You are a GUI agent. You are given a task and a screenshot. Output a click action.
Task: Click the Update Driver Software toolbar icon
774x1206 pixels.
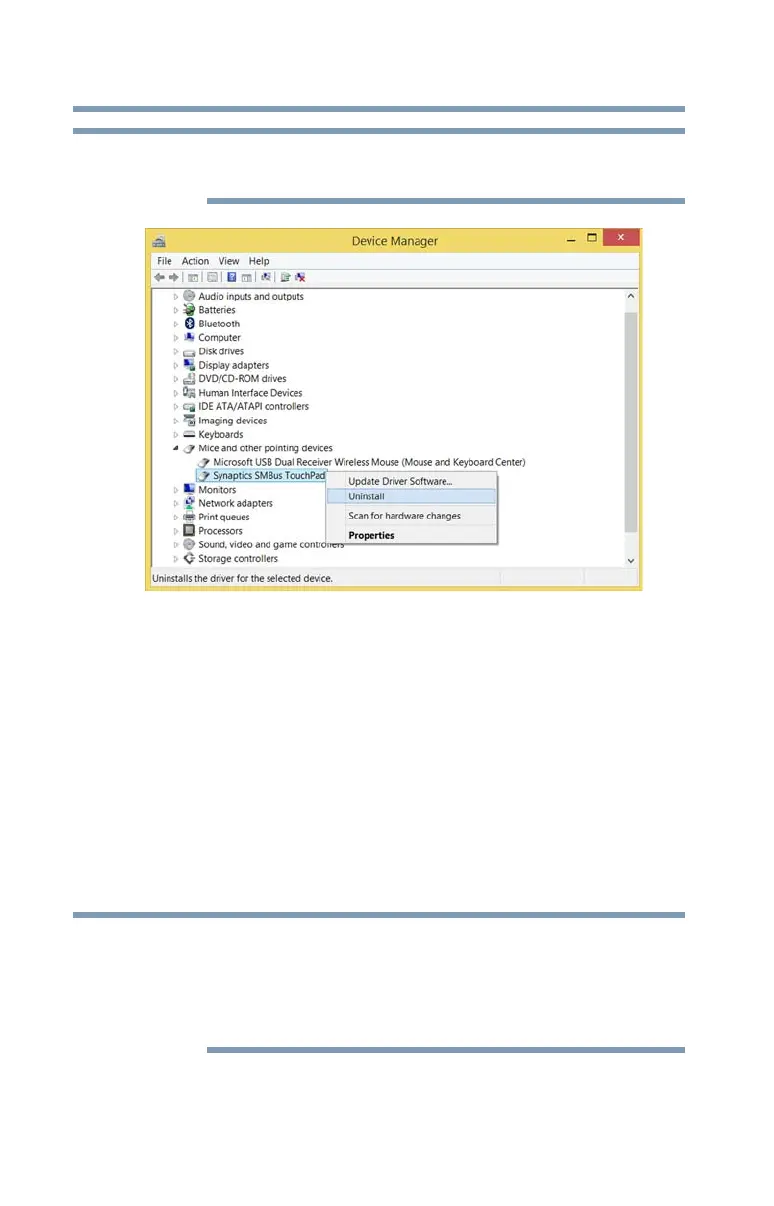[x=285, y=277]
